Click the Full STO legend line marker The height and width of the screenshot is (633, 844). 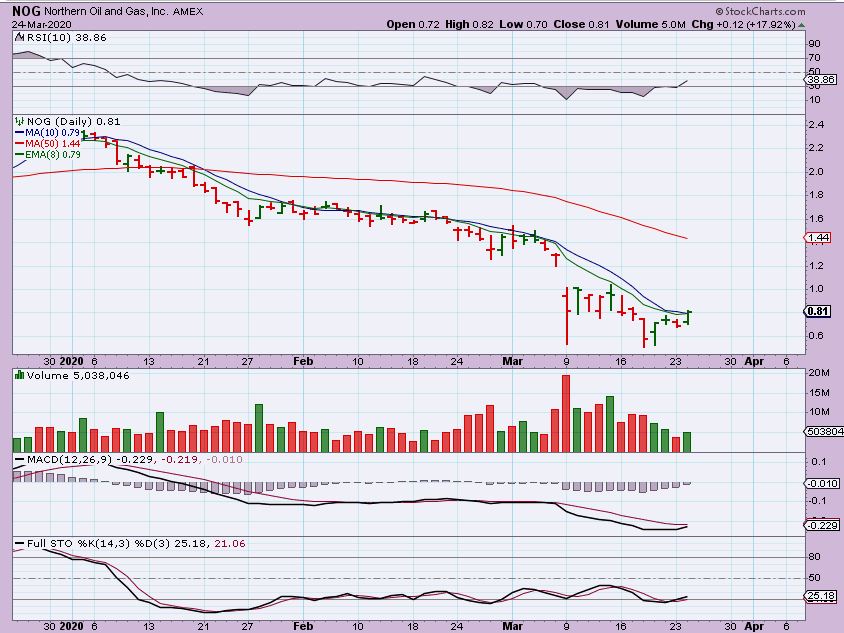pyautogui.click(x=19, y=544)
